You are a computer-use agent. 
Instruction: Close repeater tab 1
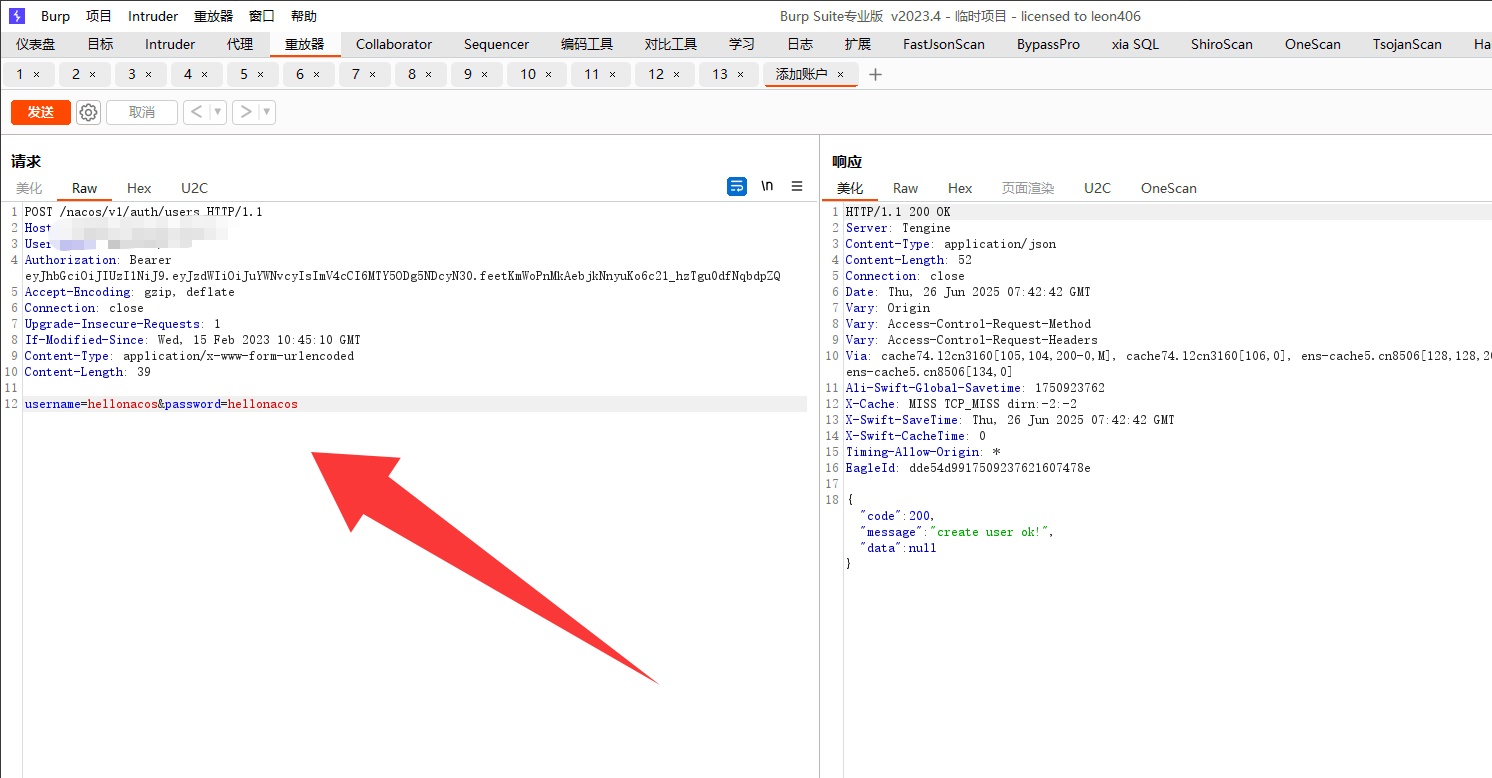point(37,75)
